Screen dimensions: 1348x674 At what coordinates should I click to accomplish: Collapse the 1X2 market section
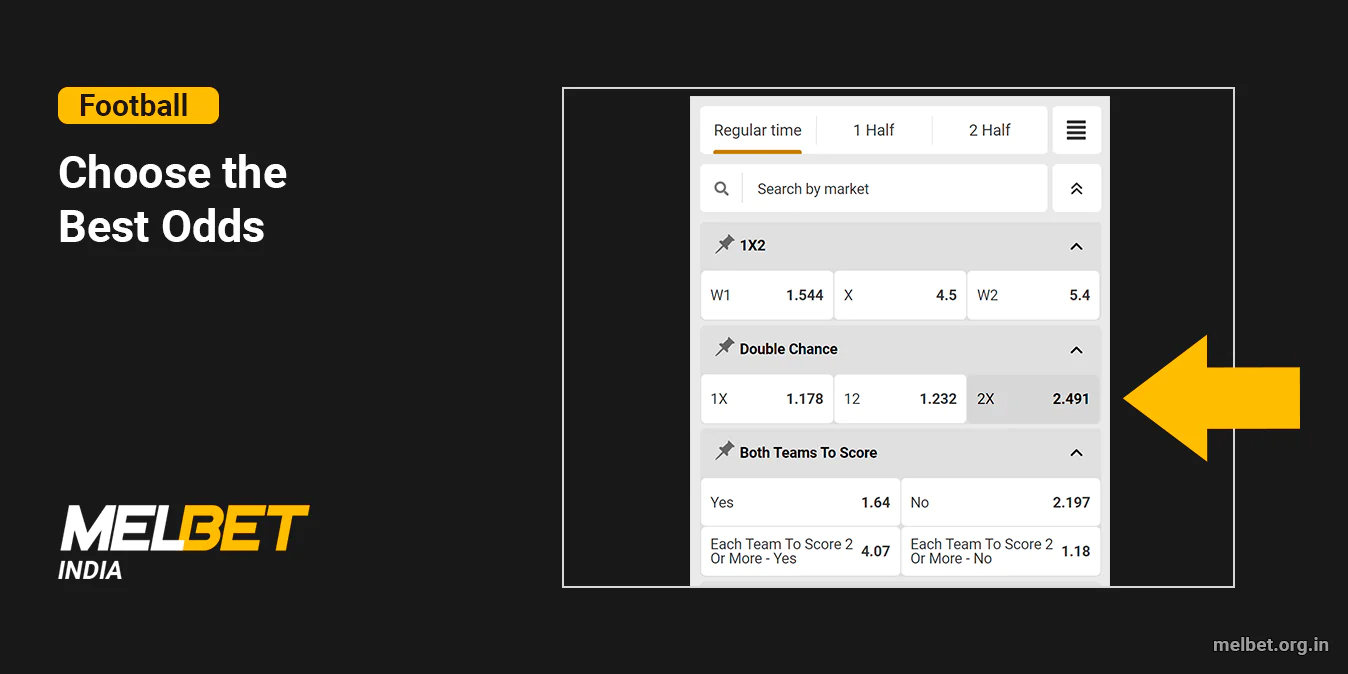tap(1076, 245)
